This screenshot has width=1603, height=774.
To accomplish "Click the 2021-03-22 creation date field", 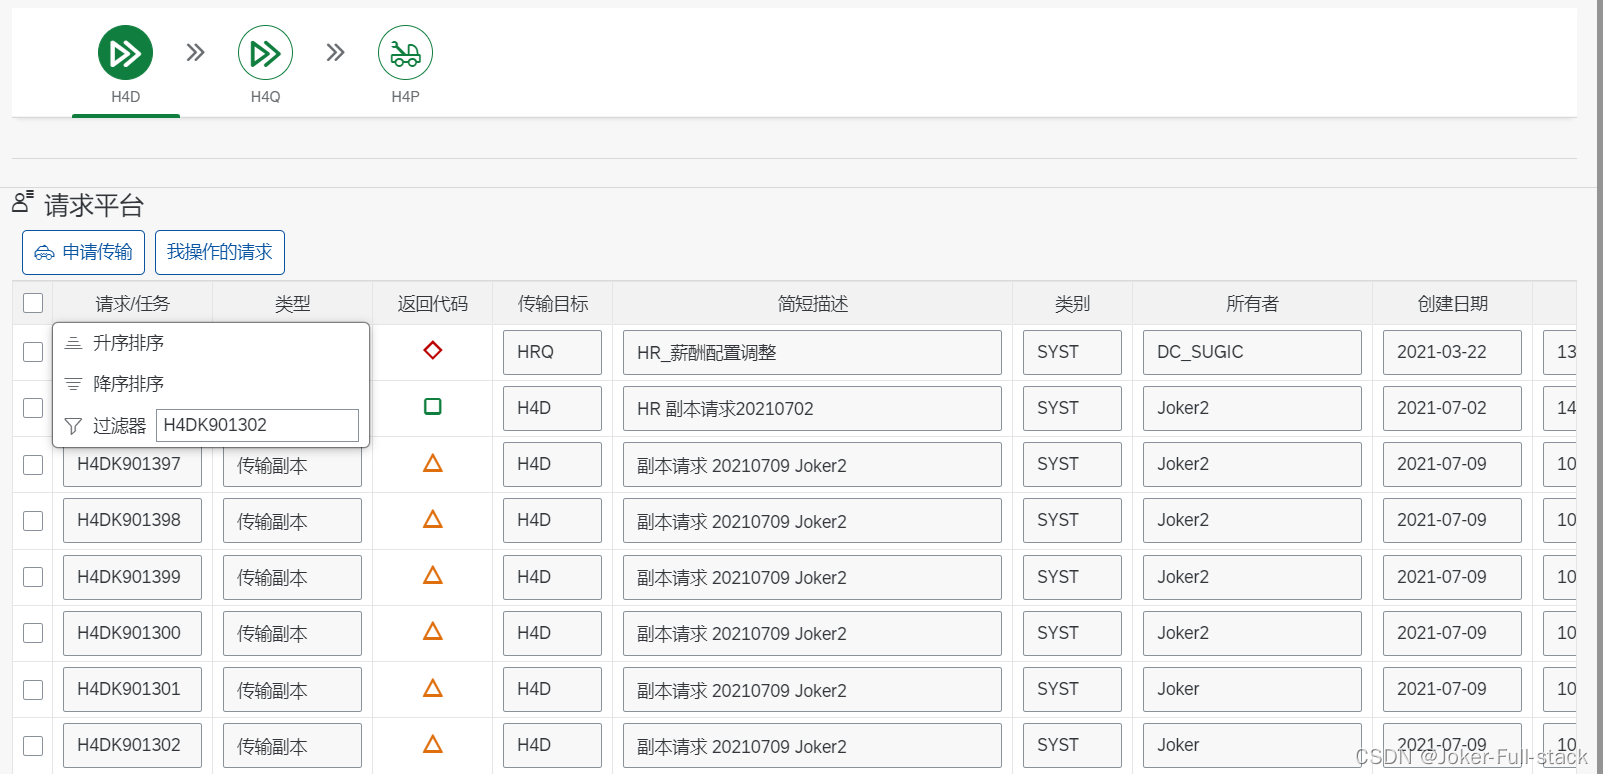I will [1452, 352].
